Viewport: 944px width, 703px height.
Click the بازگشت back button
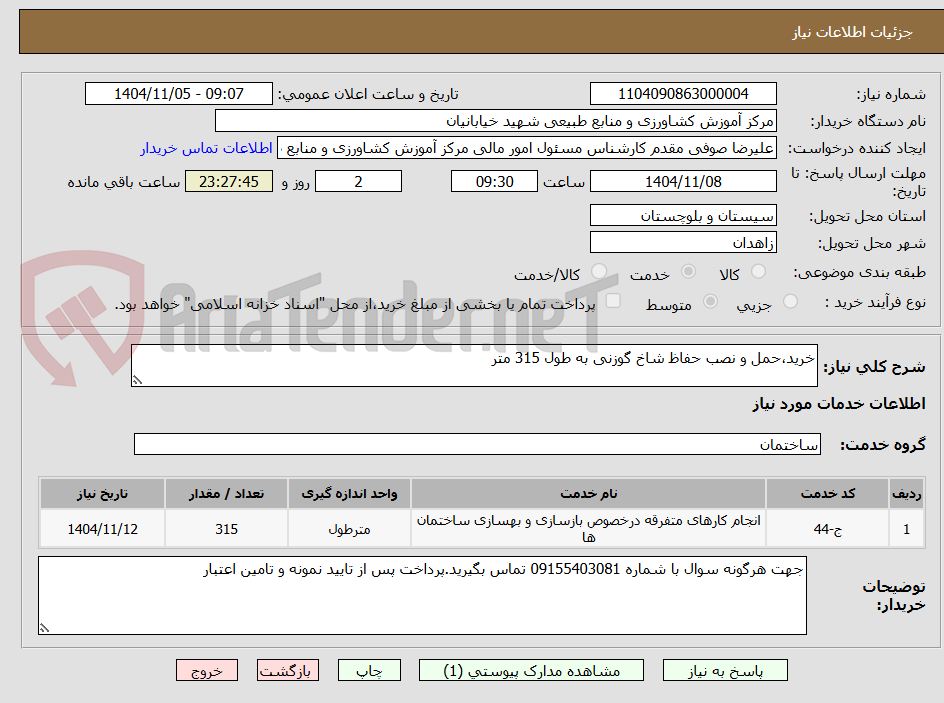coord(288,670)
